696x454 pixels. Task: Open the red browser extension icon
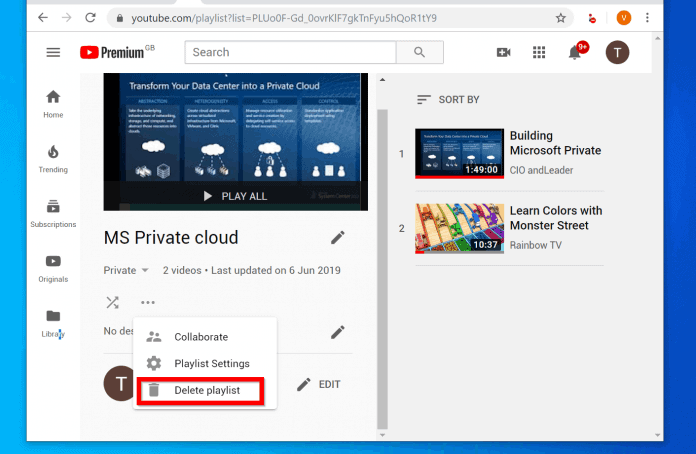(x=592, y=18)
